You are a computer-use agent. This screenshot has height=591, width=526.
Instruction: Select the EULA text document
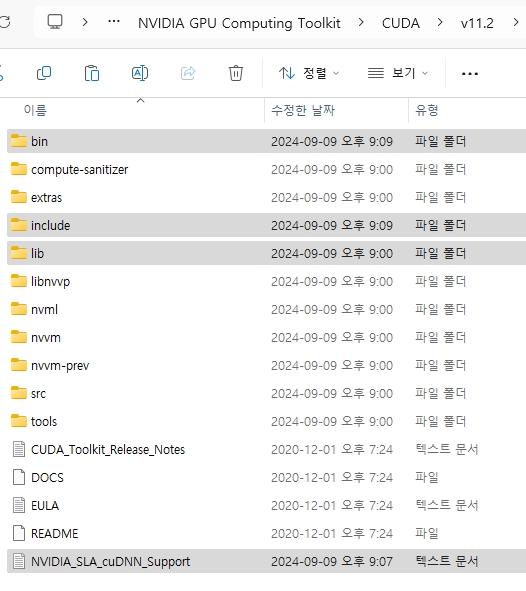pos(266,505)
